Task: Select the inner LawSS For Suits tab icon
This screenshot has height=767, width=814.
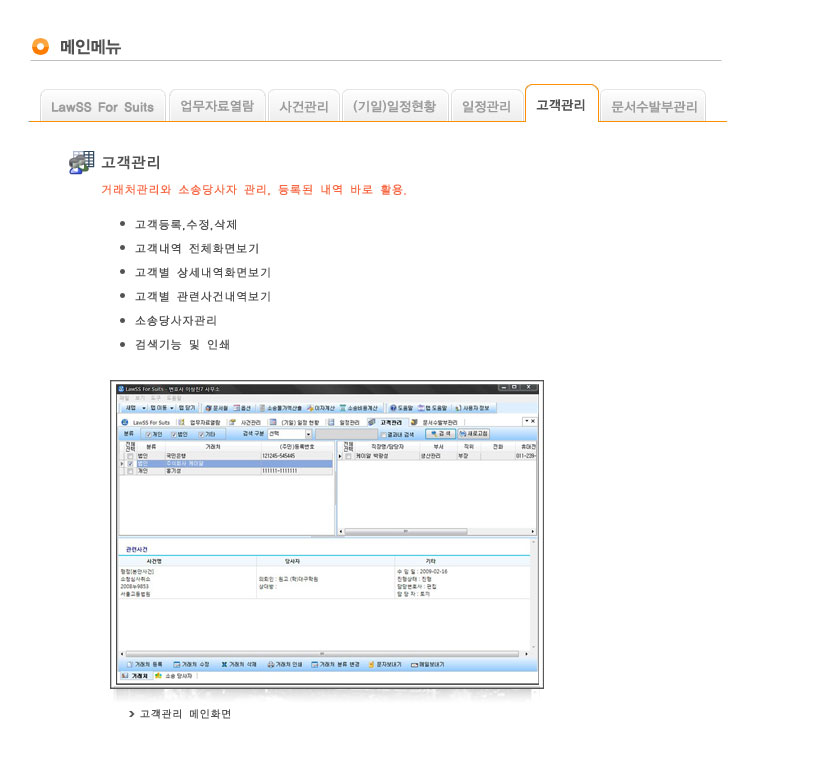Action: click(125, 422)
